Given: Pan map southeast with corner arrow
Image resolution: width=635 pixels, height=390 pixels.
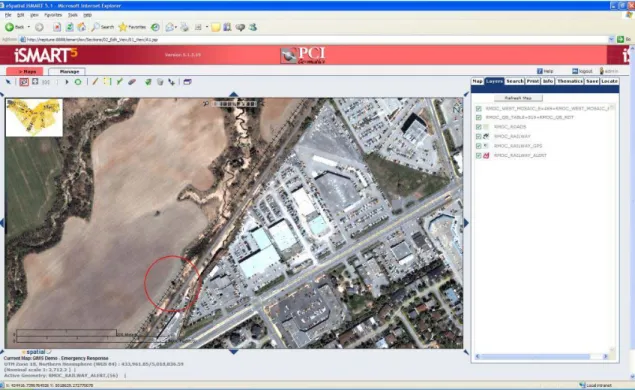Looking at the screenshot, I should [466, 352].
